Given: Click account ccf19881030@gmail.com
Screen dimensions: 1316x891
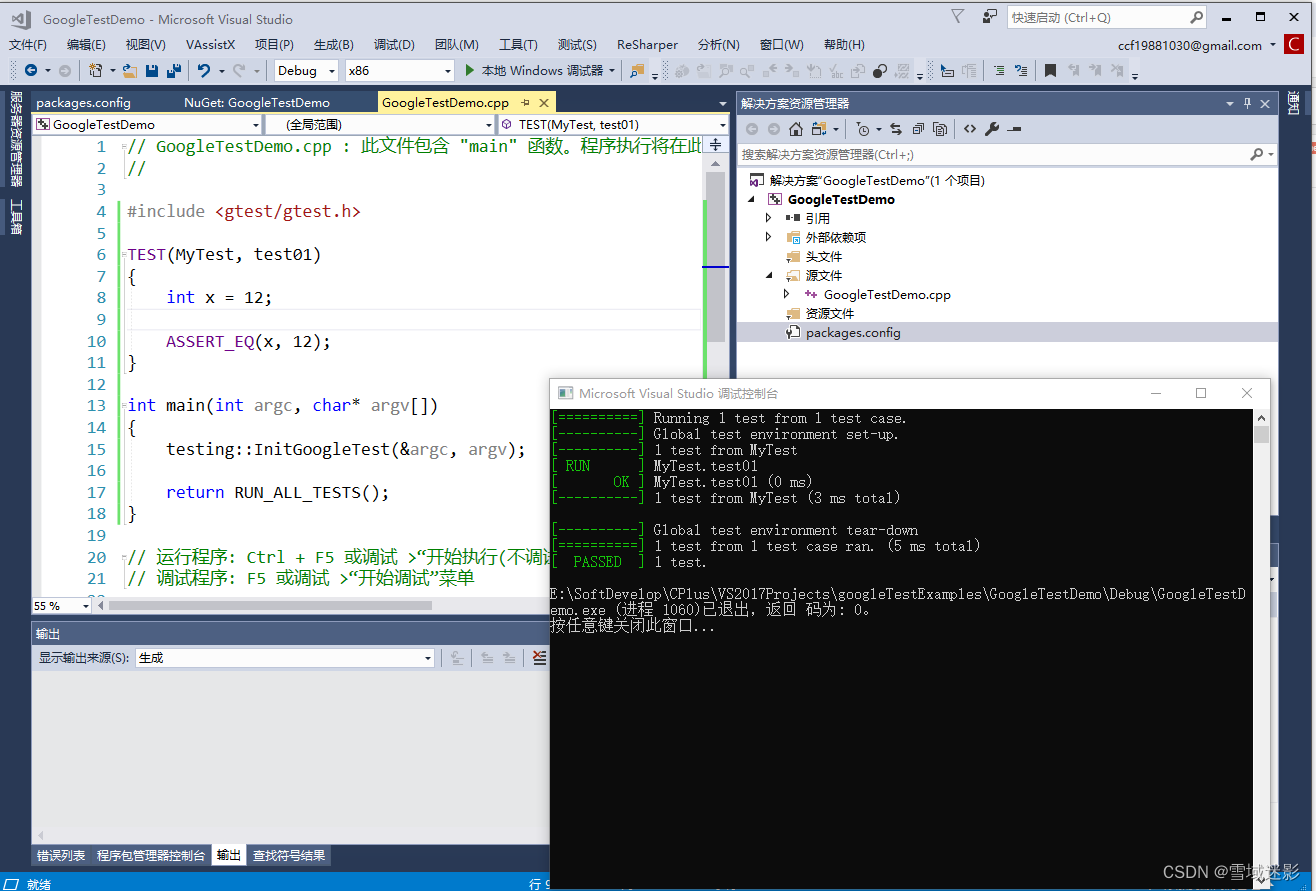Looking at the screenshot, I should click(x=1190, y=45).
